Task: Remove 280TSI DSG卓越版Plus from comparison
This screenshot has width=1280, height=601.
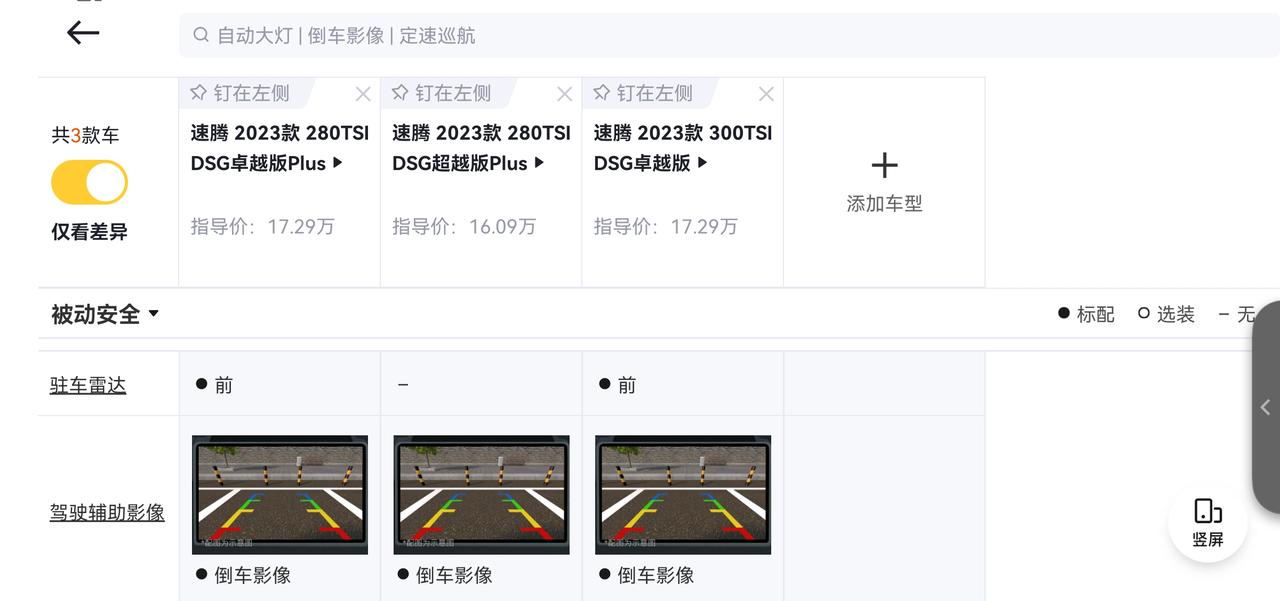Action: [x=363, y=94]
